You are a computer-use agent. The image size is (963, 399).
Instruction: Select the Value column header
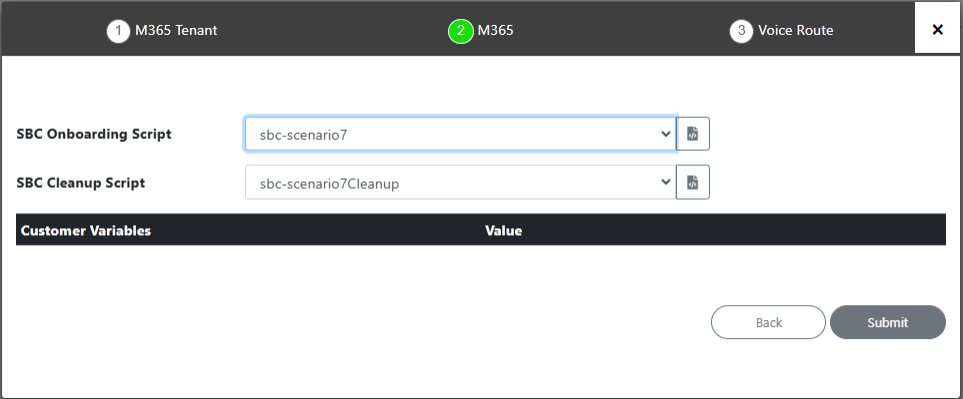pos(504,231)
